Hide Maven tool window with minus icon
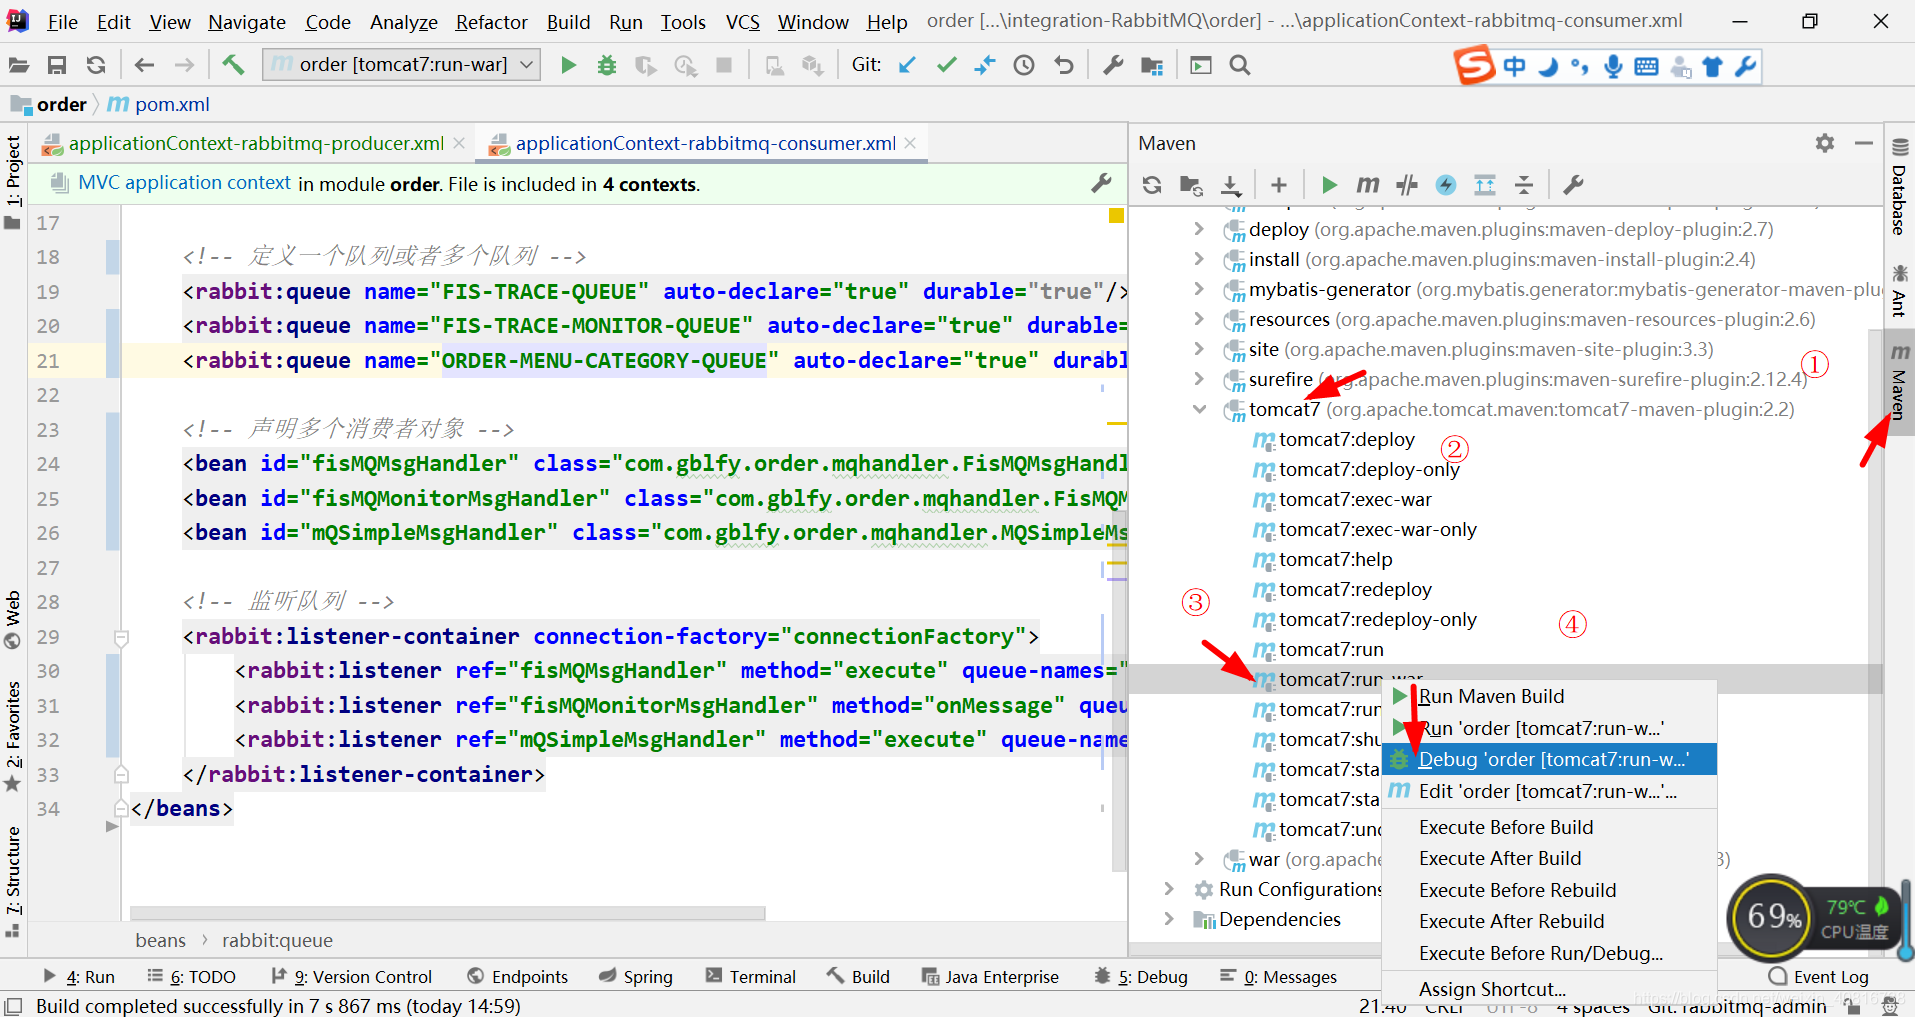1915x1017 pixels. pyautogui.click(x=1864, y=143)
